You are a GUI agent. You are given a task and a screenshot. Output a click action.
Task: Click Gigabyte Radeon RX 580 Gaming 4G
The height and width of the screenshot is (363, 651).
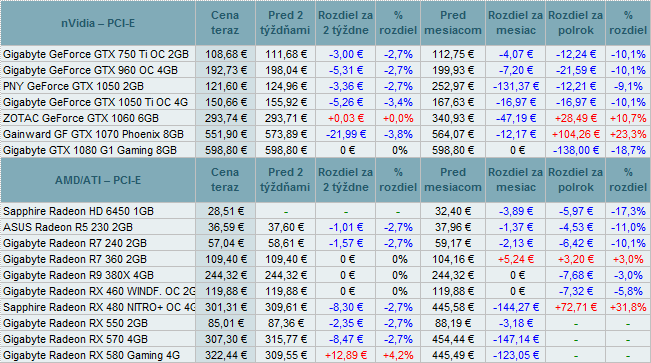pyautogui.click(x=91, y=356)
